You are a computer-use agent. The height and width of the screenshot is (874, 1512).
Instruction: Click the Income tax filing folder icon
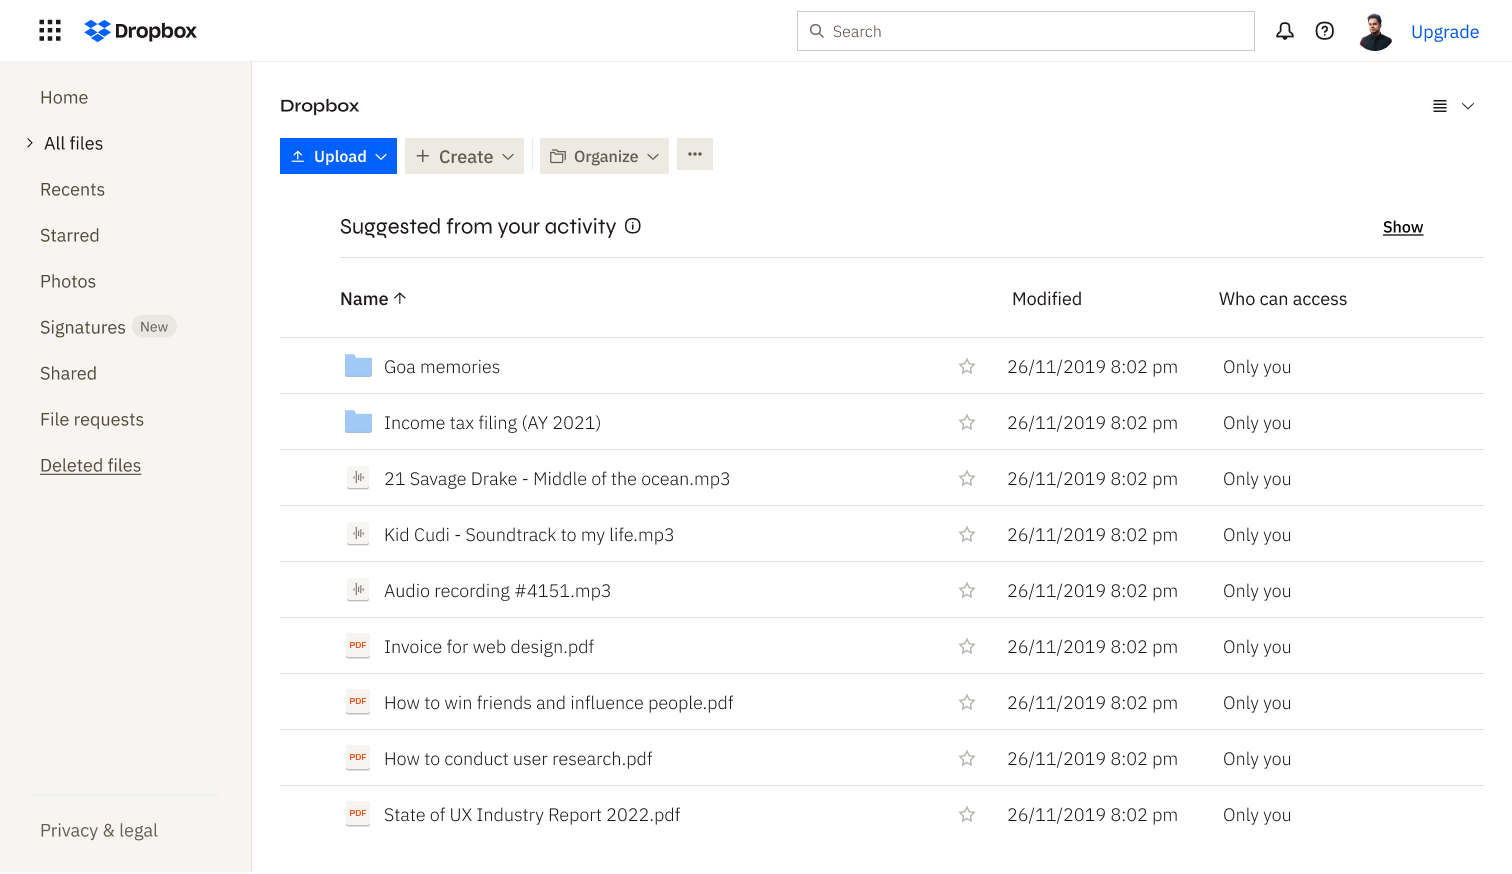(358, 422)
